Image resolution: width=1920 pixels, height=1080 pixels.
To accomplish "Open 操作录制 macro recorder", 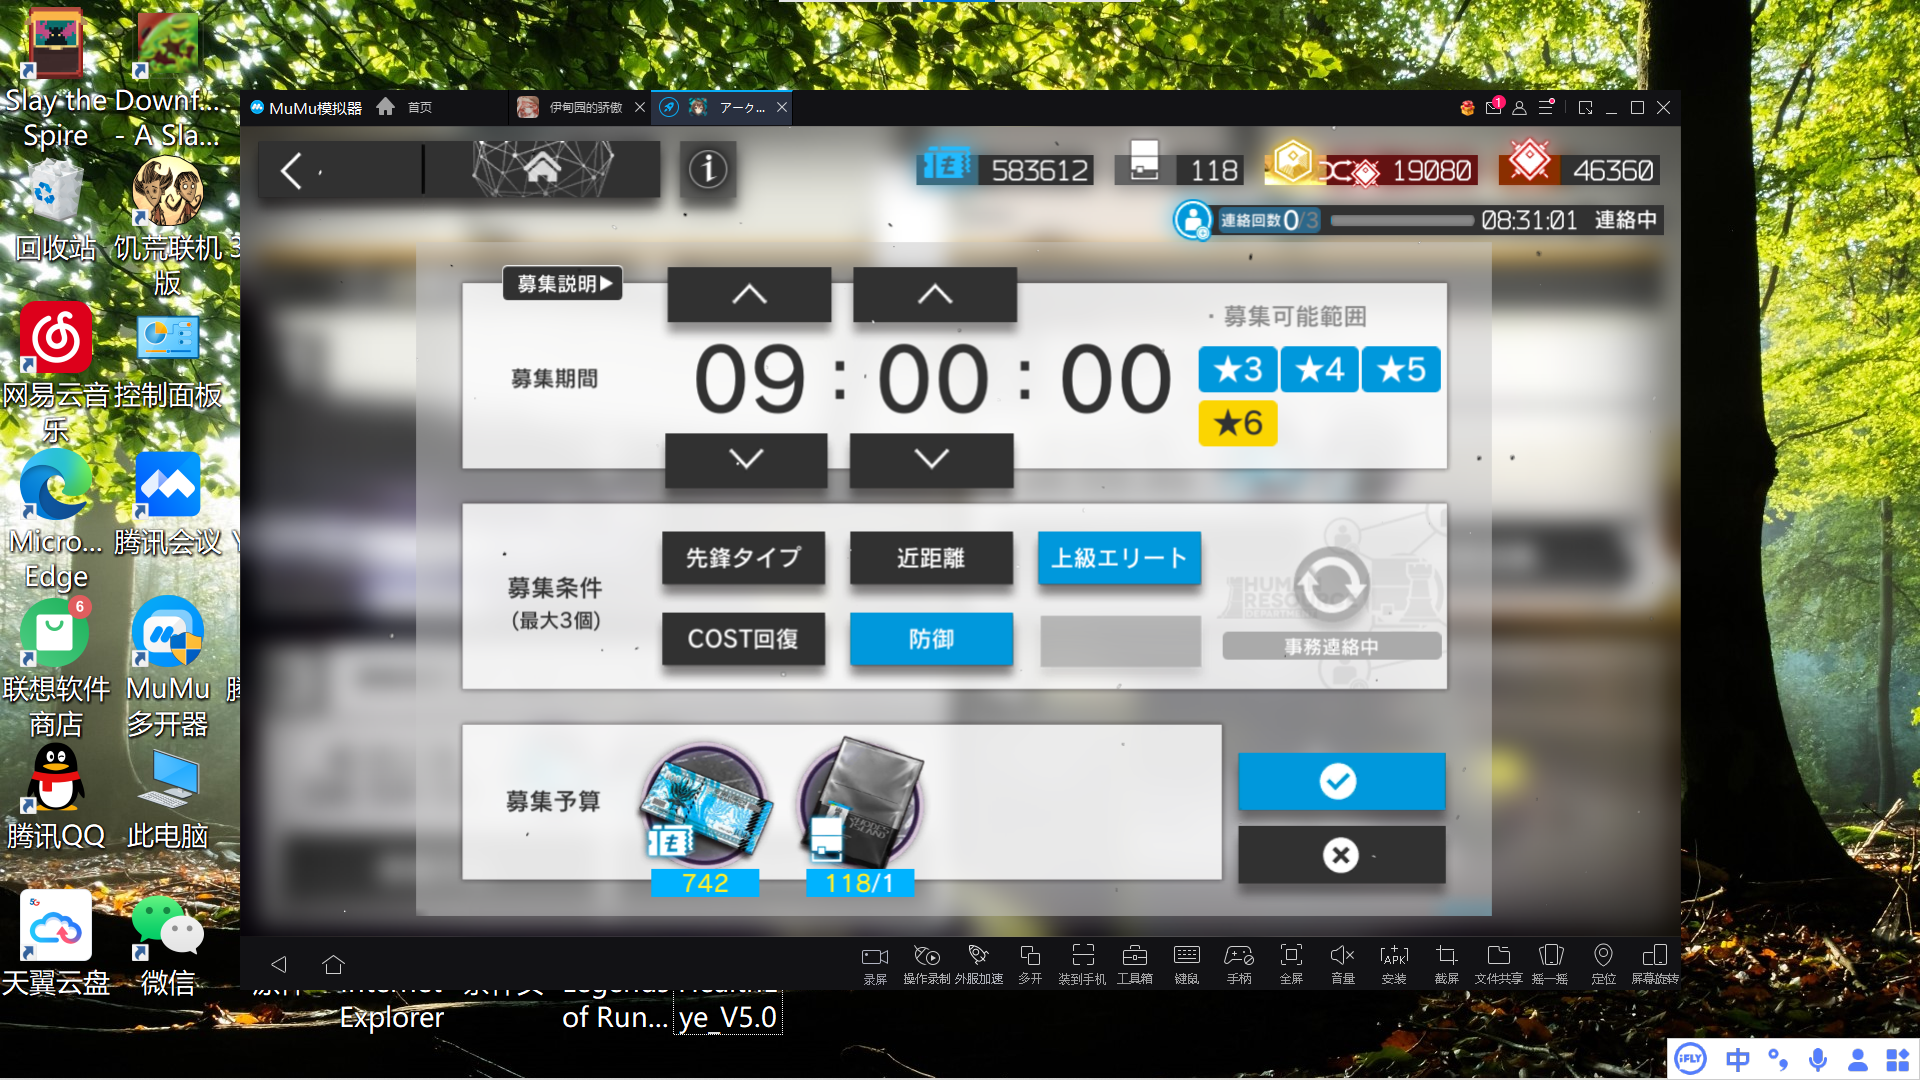I will (x=926, y=965).
